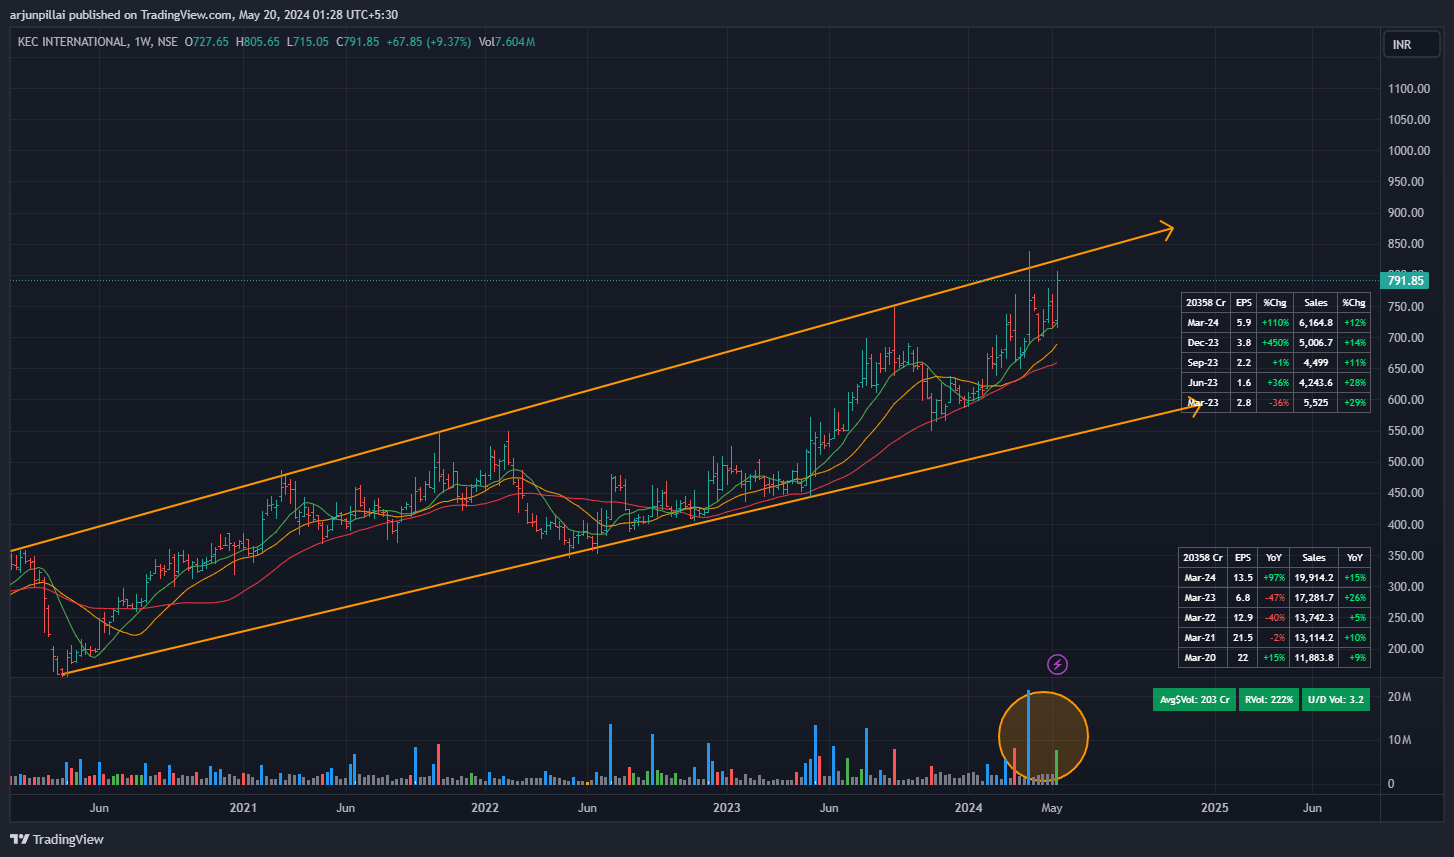The width and height of the screenshot is (1454, 857).
Task: Click the 21.5 annual EPS cell
Action: point(1241,638)
